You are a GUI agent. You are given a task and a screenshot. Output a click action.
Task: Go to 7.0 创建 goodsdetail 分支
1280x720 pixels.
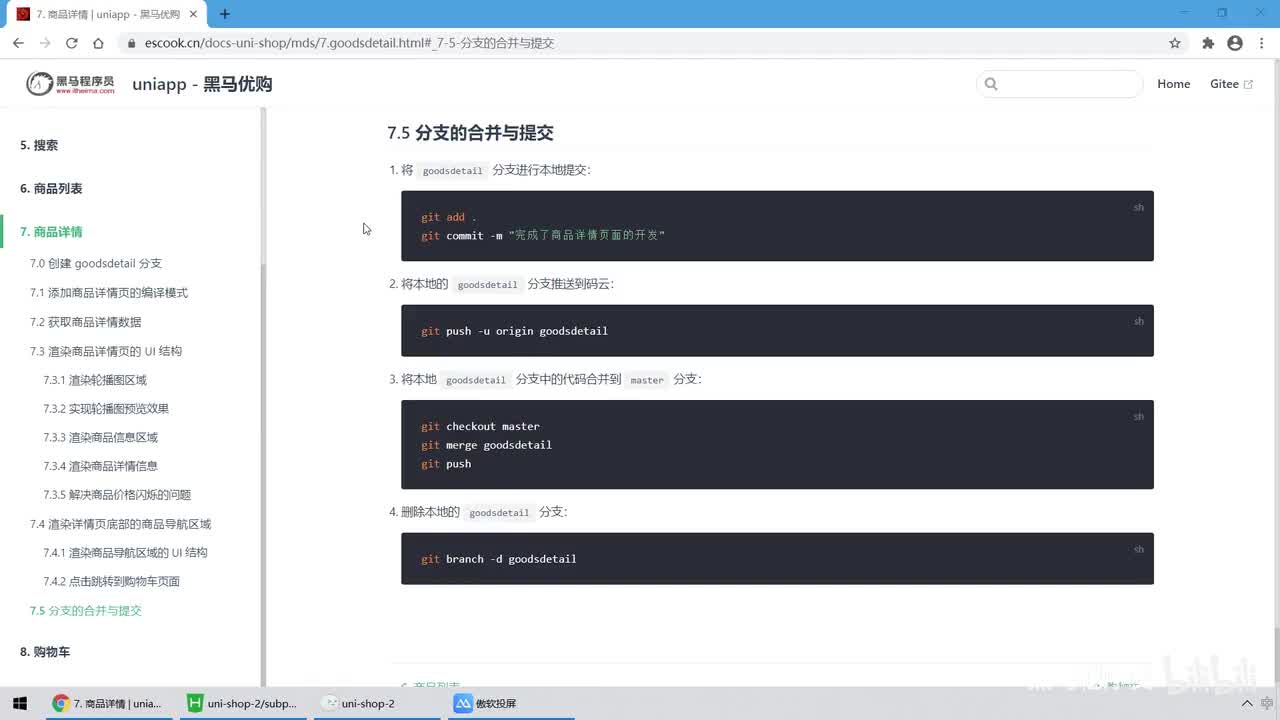click(96, 263)
